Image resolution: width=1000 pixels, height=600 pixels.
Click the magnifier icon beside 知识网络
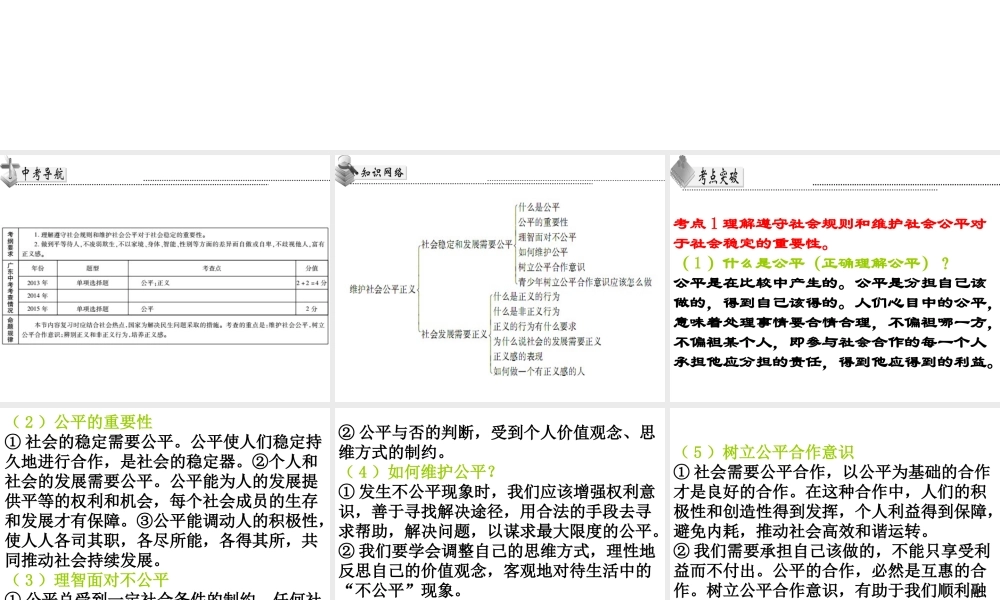coord(346,171)
